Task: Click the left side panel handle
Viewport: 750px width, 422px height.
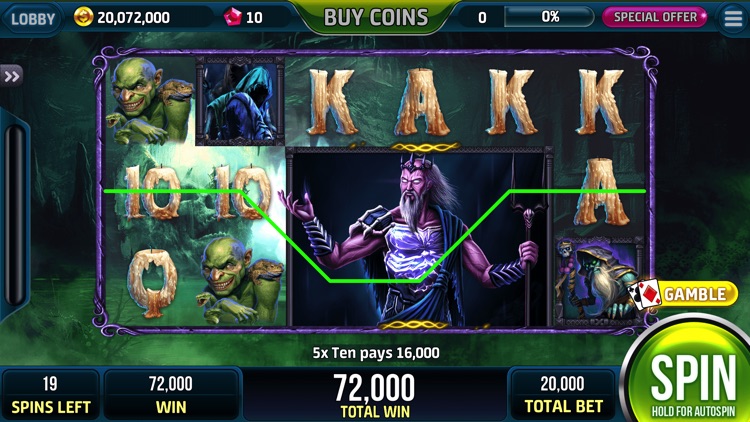Action: pyautogui.click(x=14, y=214)
